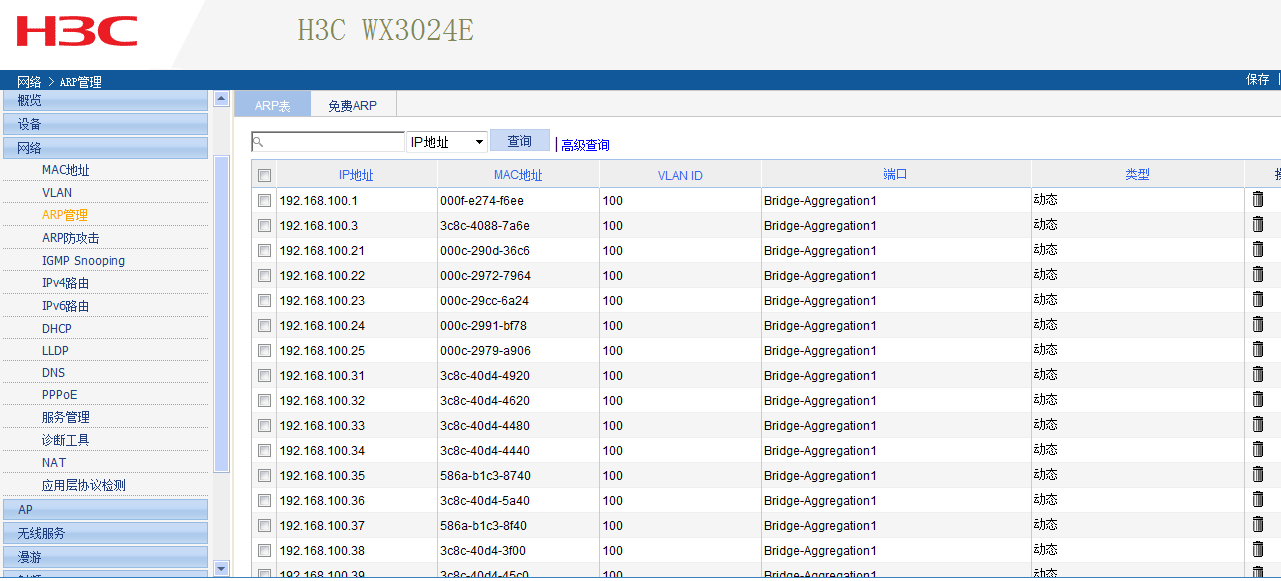The image size is (1281, 581).
Task: Switch to the ARP表 tab
Action: (272, 105)
